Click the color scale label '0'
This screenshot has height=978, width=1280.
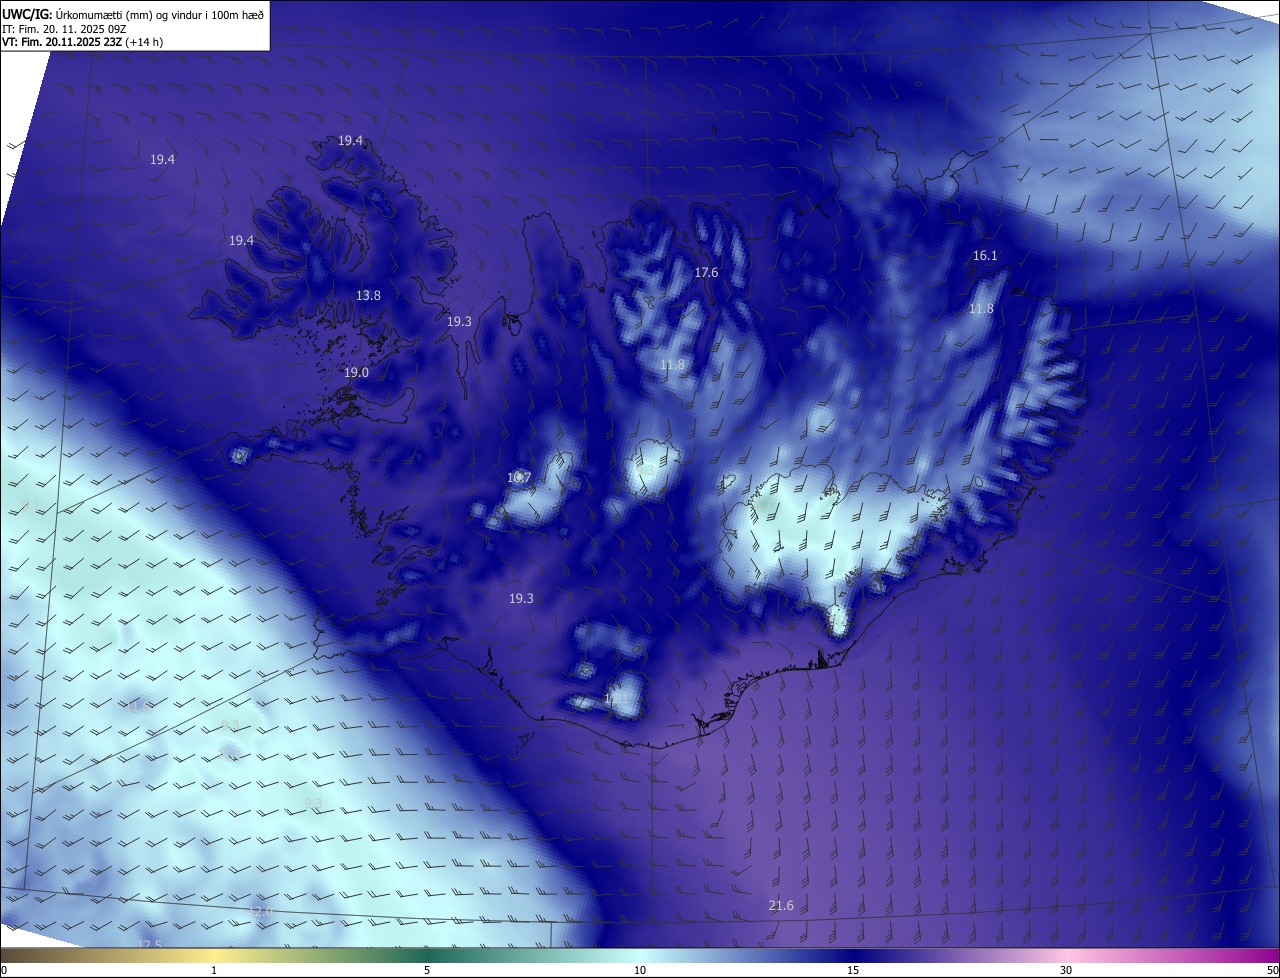click(x=3, y=970)
